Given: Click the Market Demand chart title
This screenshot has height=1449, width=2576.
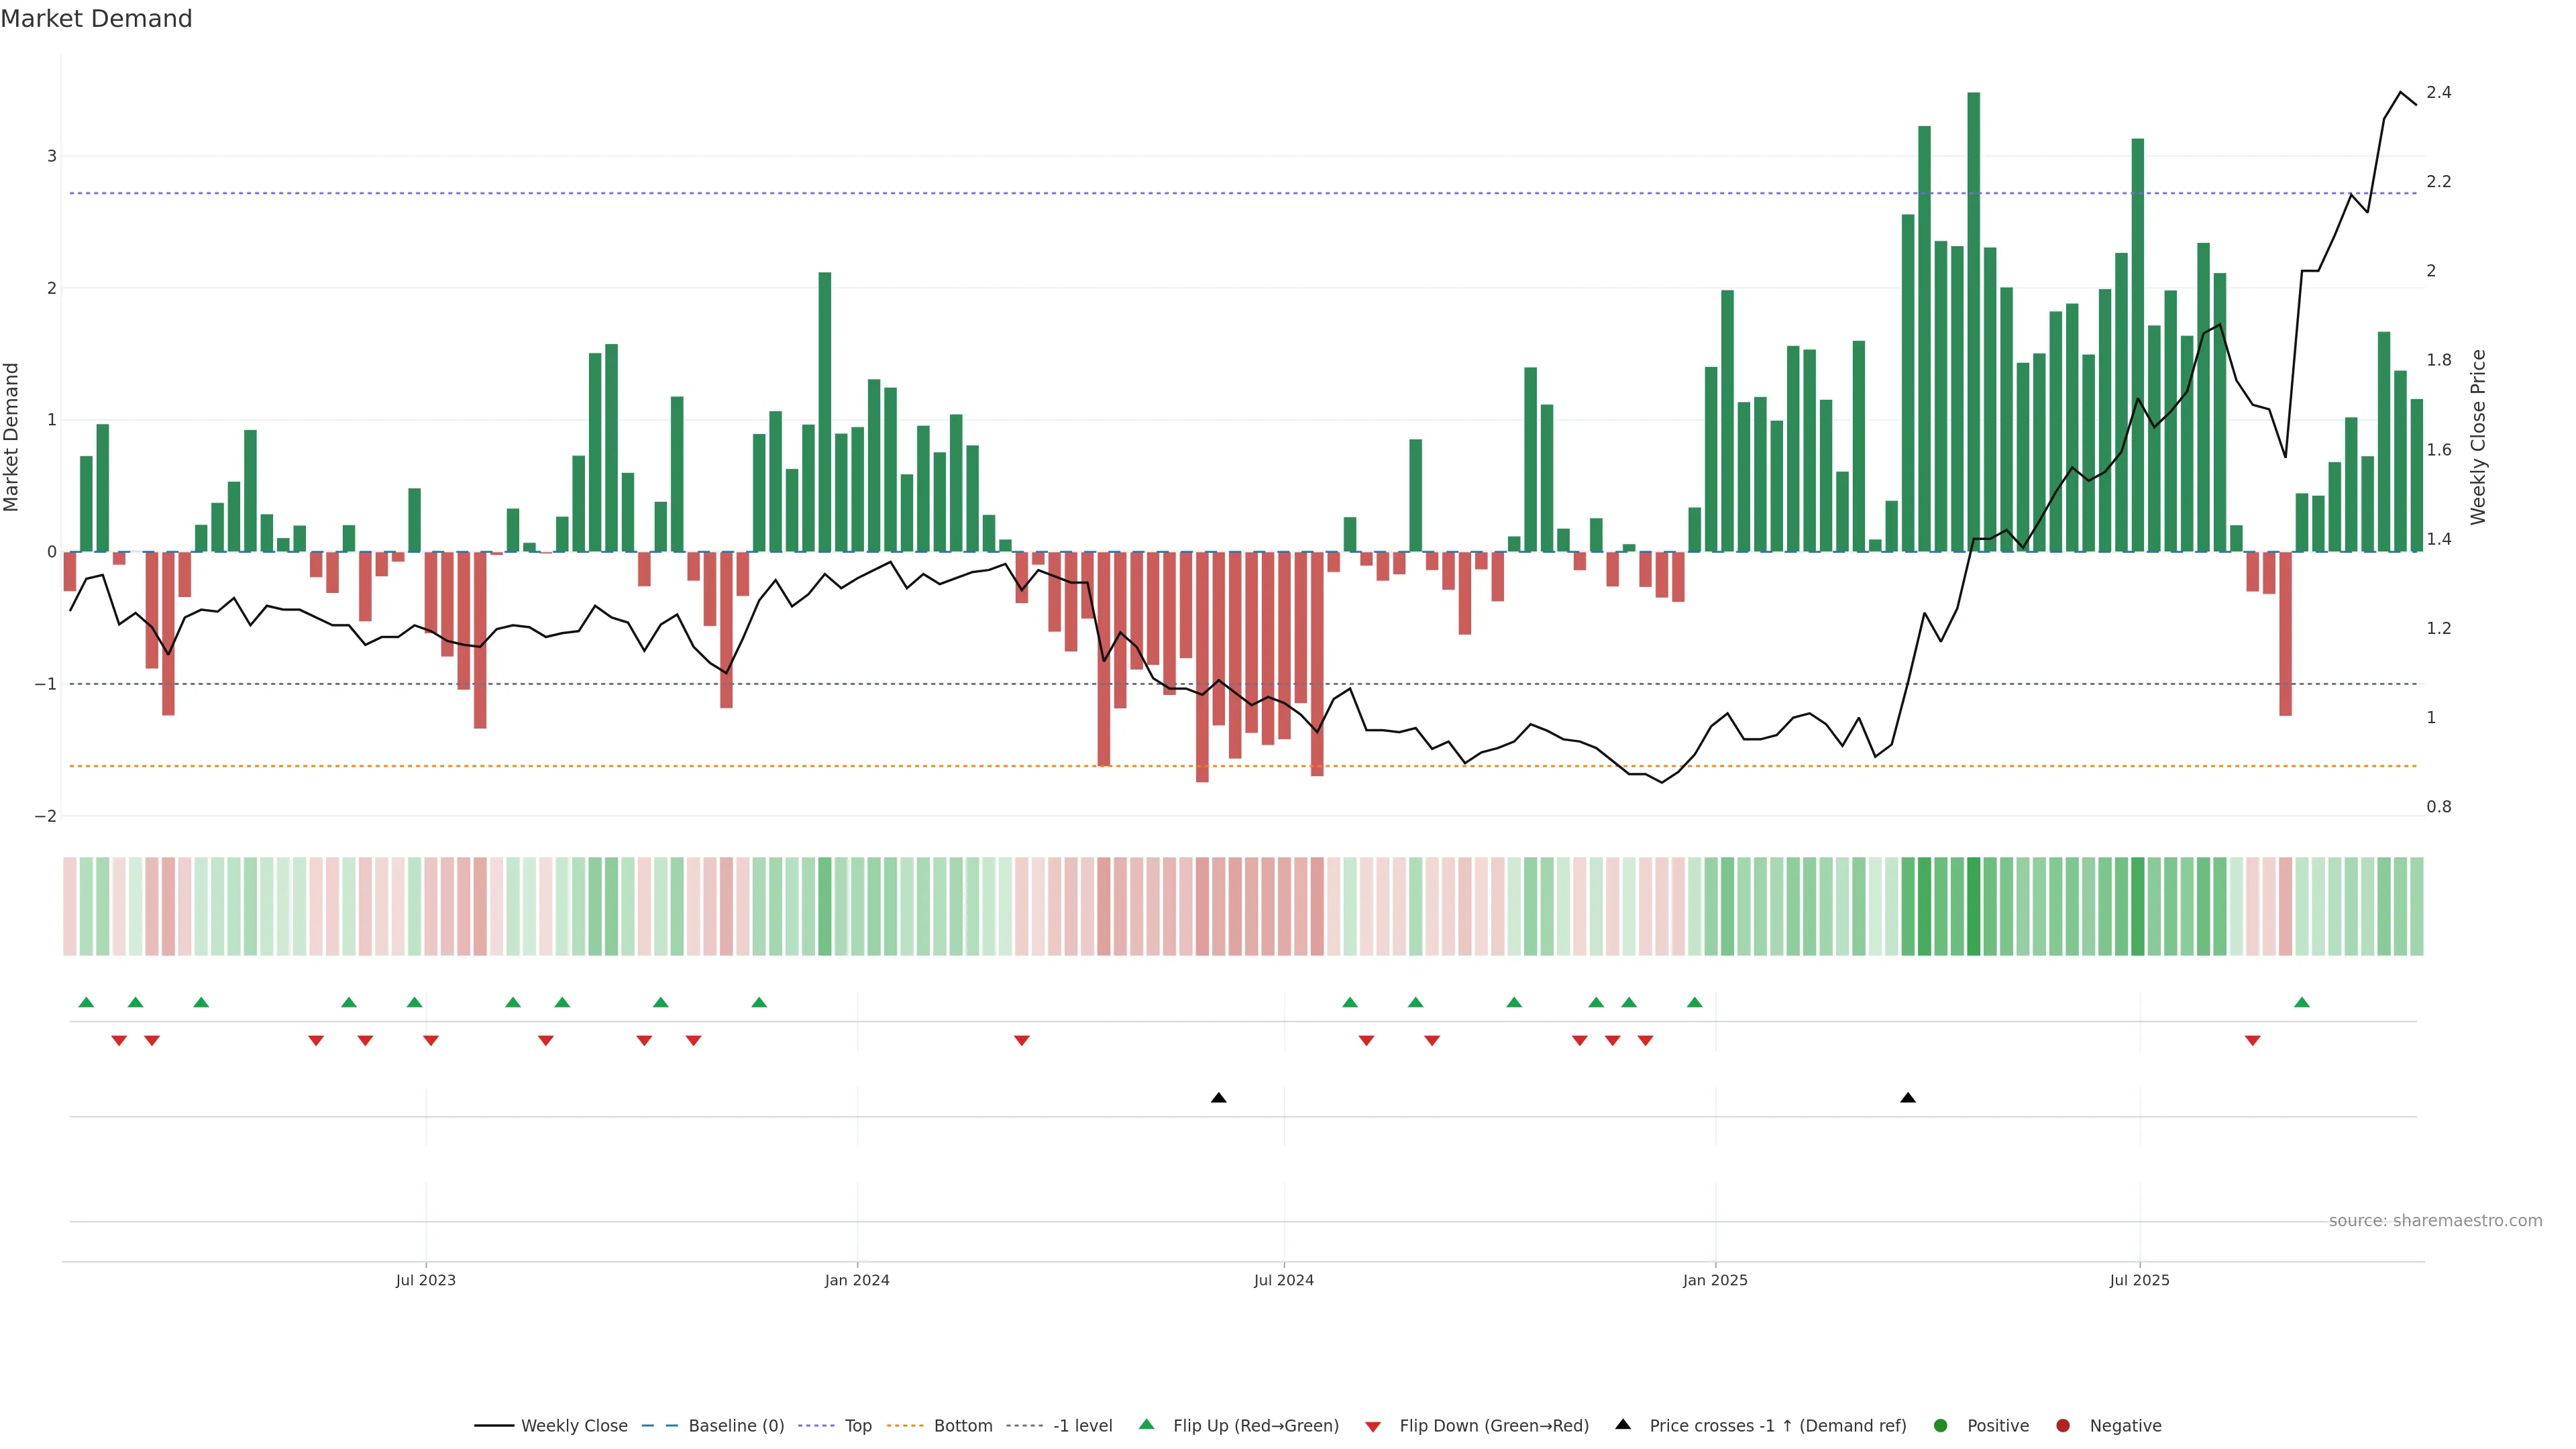Looking at the screenshot, I should [96, 19].
